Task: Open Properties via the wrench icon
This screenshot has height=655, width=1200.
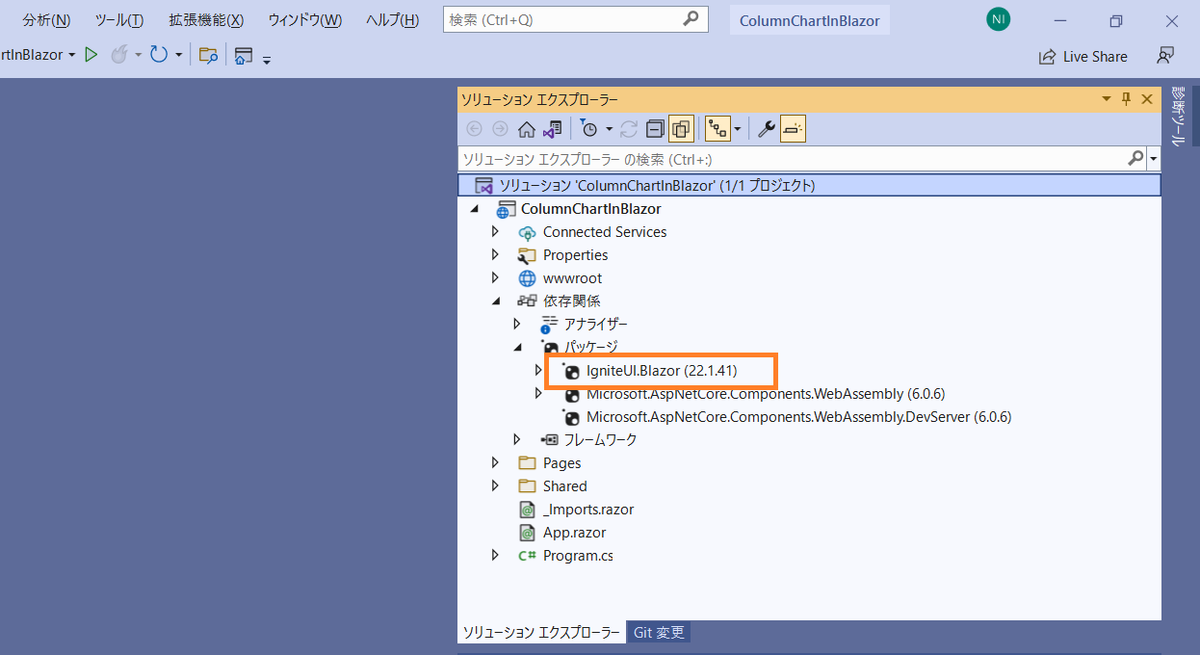Action: (766, 128)
